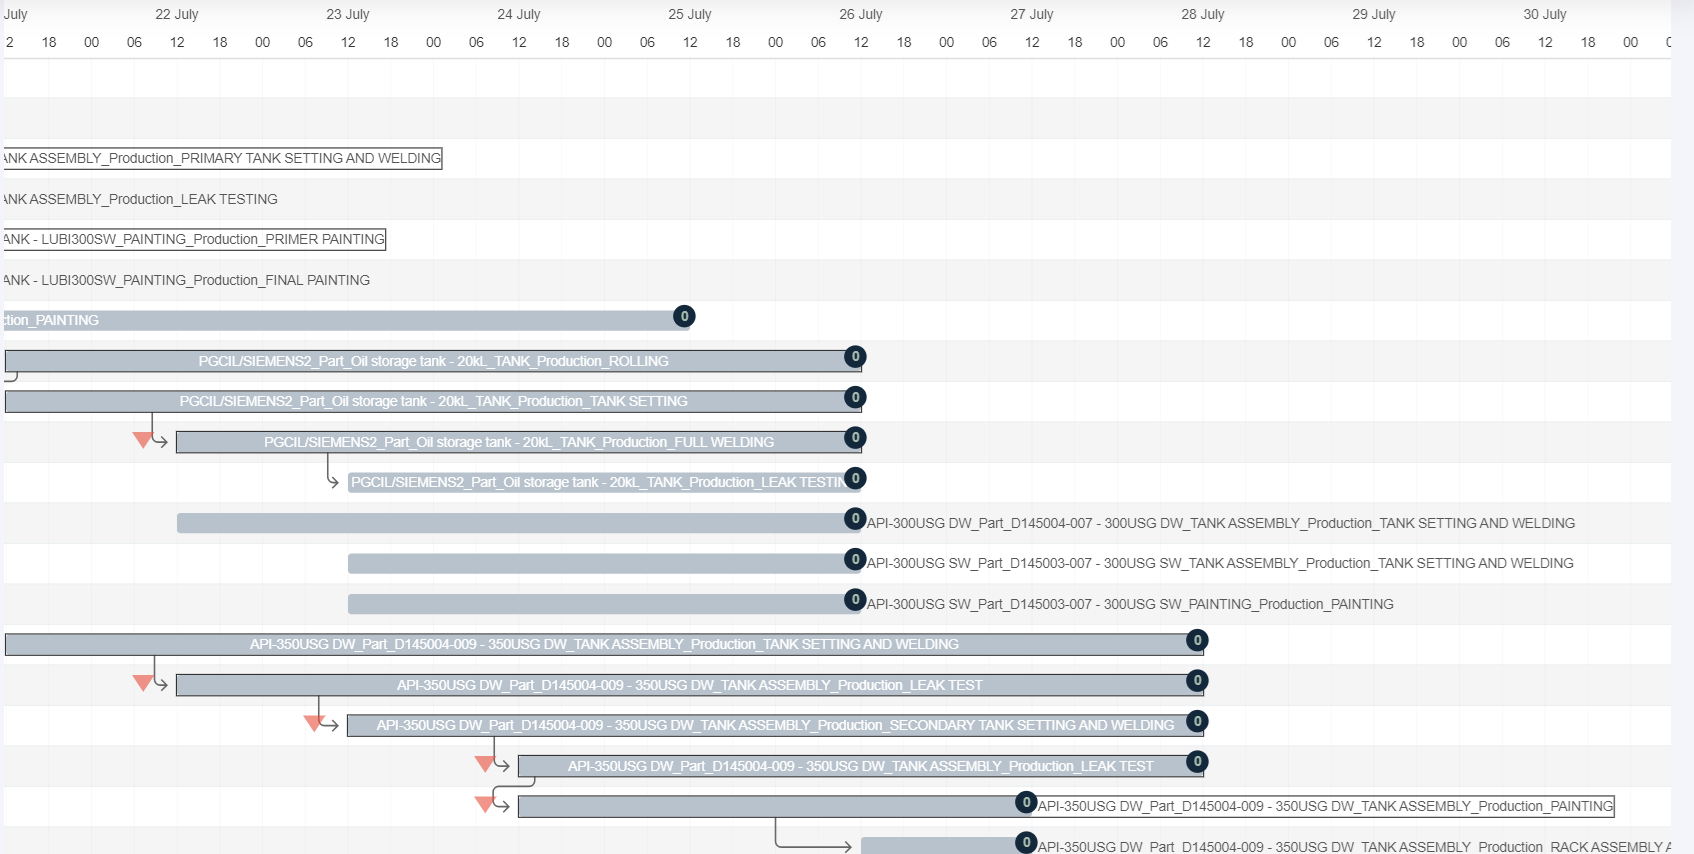The width and height of the screenshot is (1694, 854).
Task: Select the PGCIL TANK_Production_TANK SETTING bar
Action: click(x=433, y=401)
